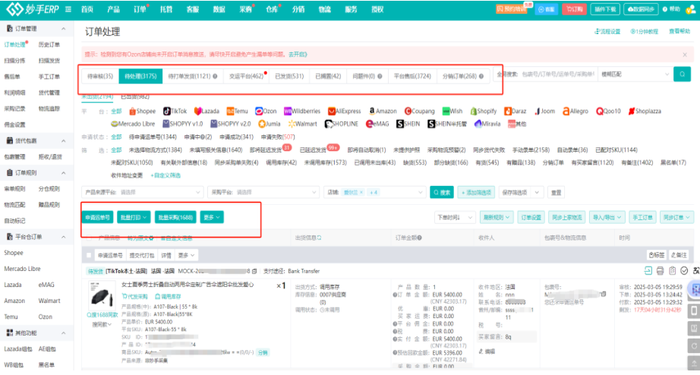The image size is (700, 375).
Task: Expand the 批量打印 dropdown button
Action: pyautogui.click(x=133, y=217)
